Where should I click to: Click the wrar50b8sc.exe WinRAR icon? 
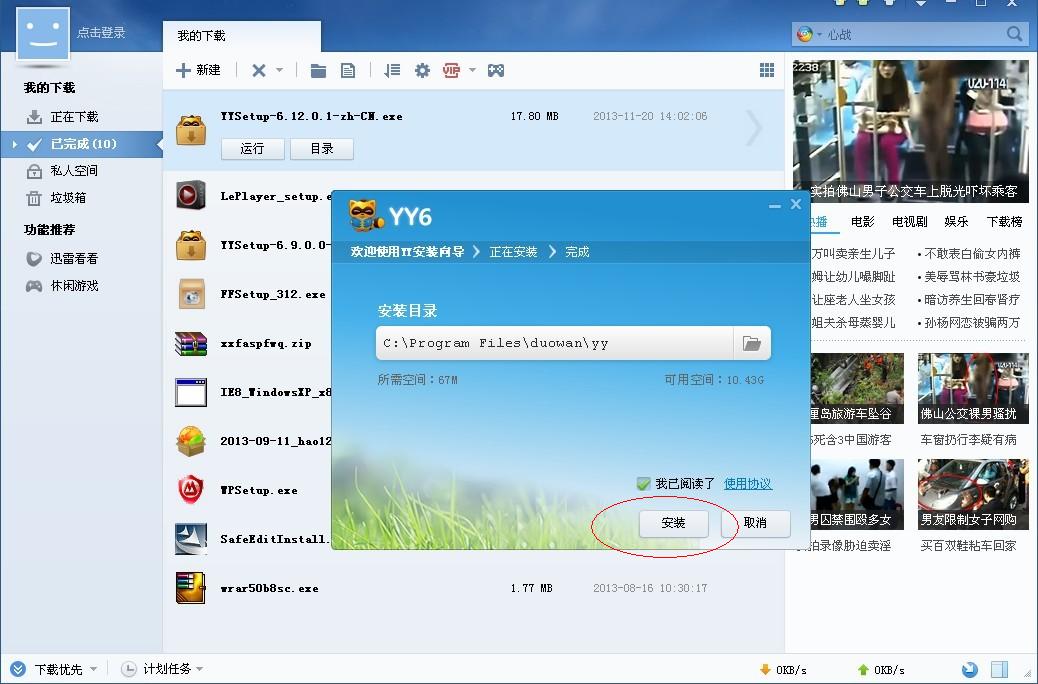[191, 588]
